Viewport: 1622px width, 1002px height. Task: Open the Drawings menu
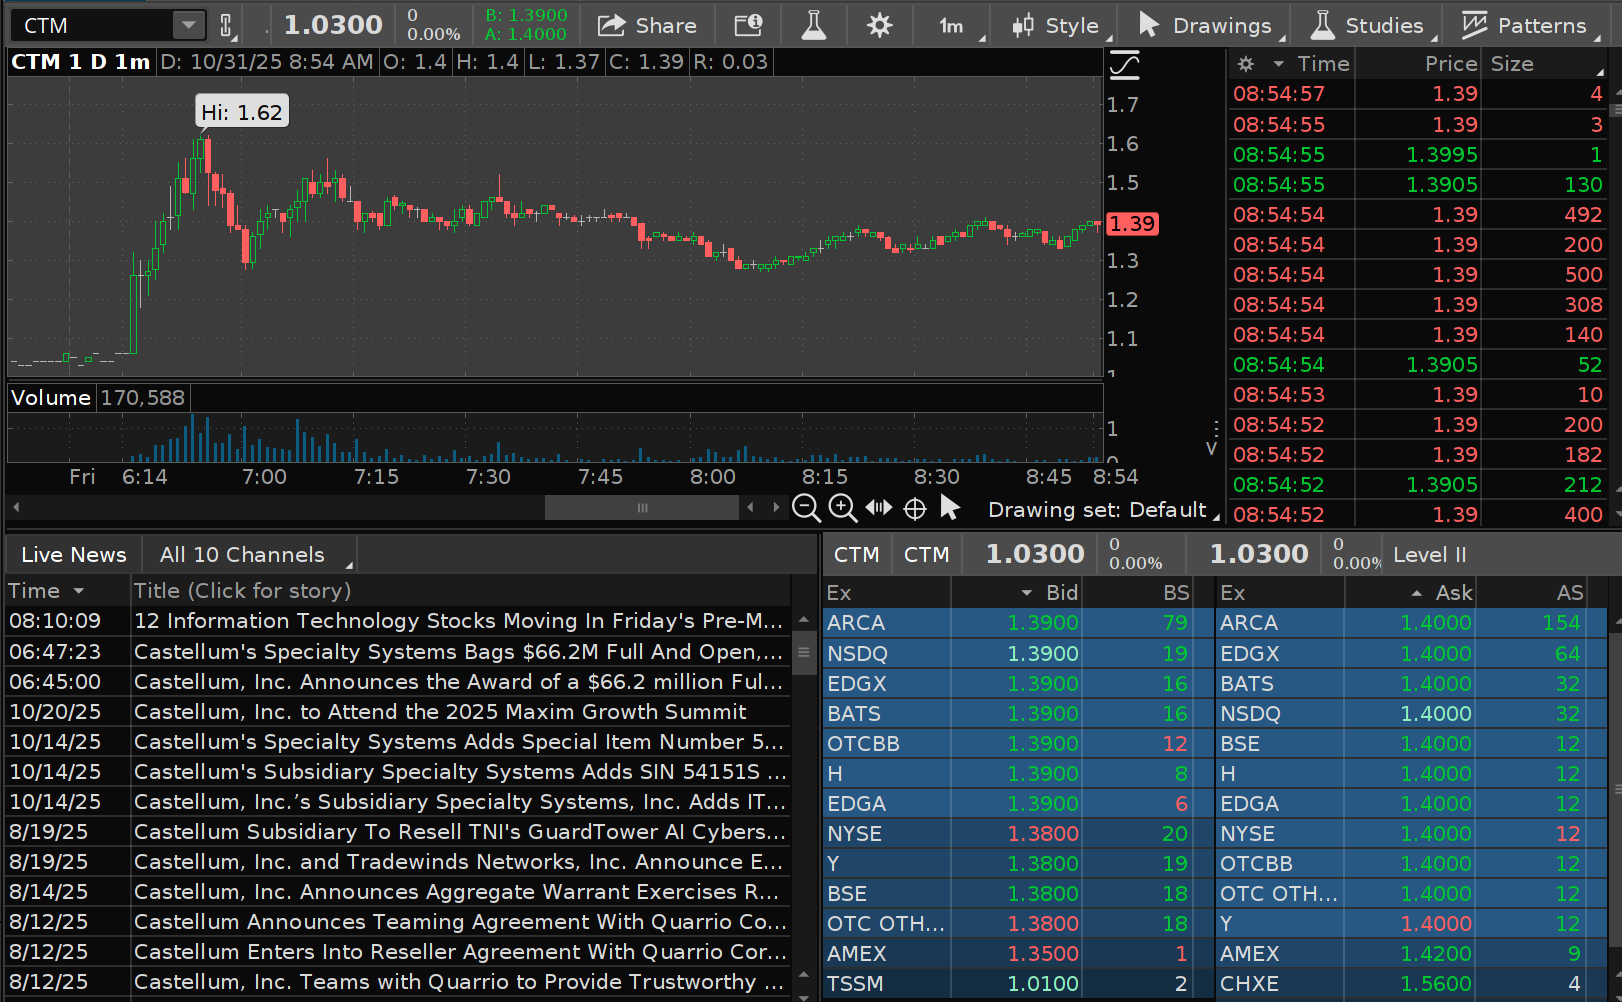(x=1205, y=26)
